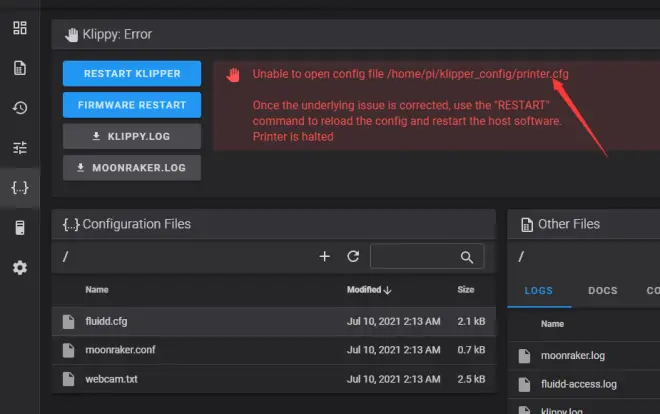The height and width of the screenshot is (414, 660).
Task: Click the 'Unable to open config file' error message
Action: (410, 74)
